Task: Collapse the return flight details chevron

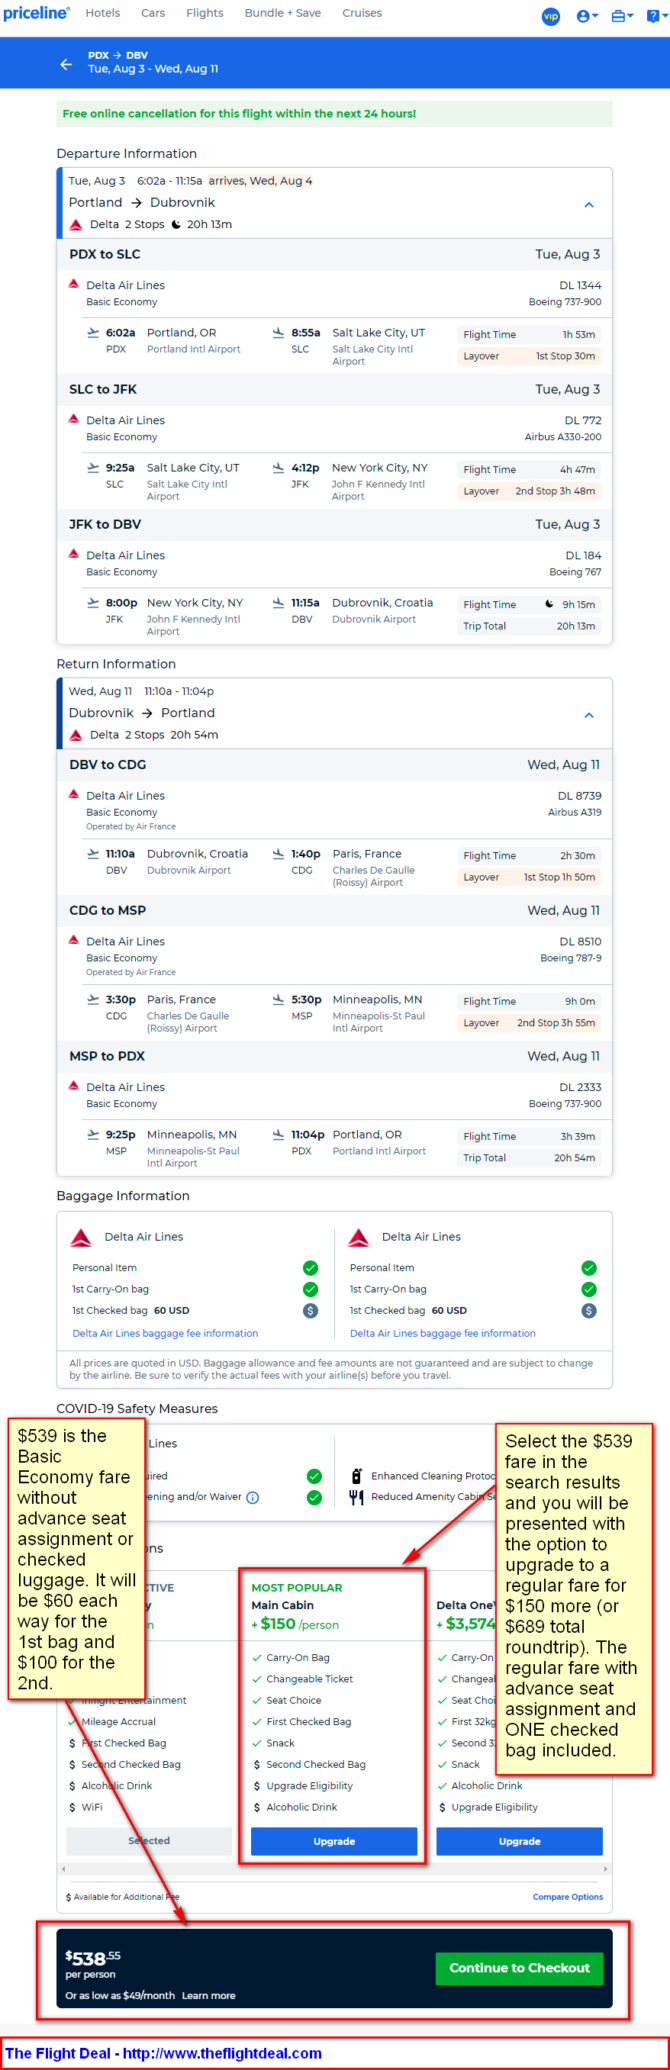Action: click(x=589, y=714)
